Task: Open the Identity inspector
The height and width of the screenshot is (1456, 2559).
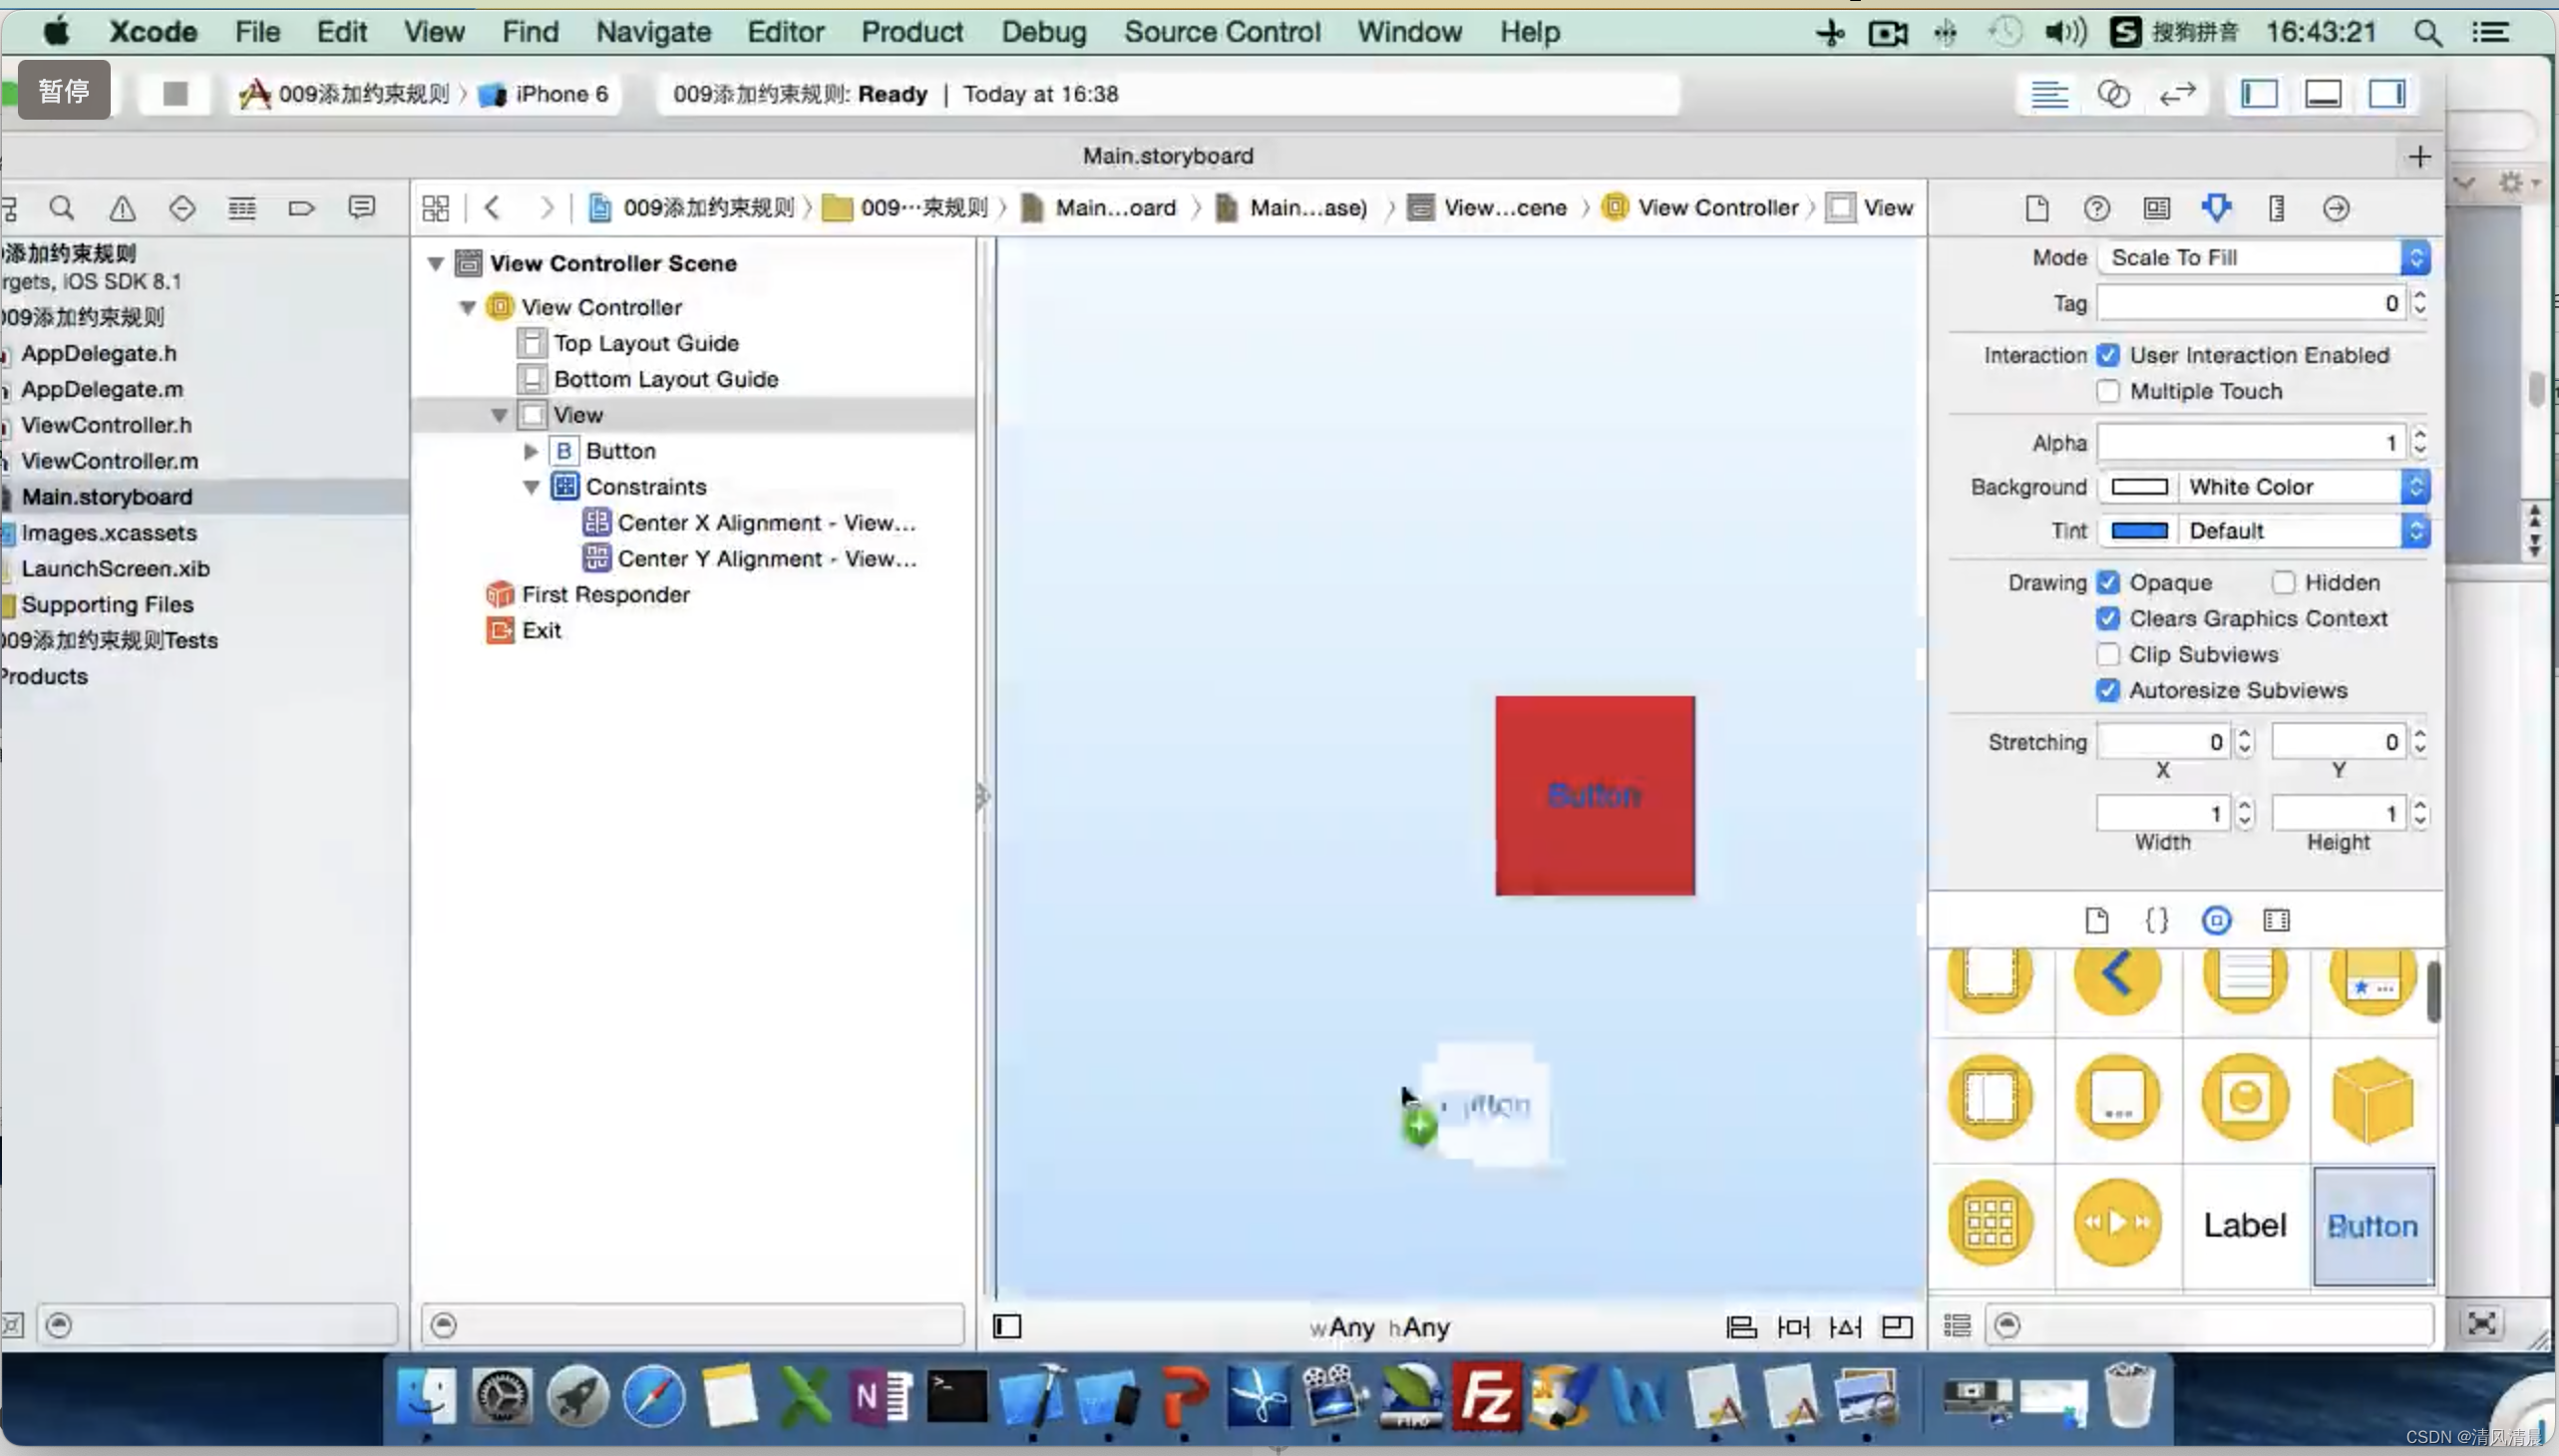Action: 2157,208
